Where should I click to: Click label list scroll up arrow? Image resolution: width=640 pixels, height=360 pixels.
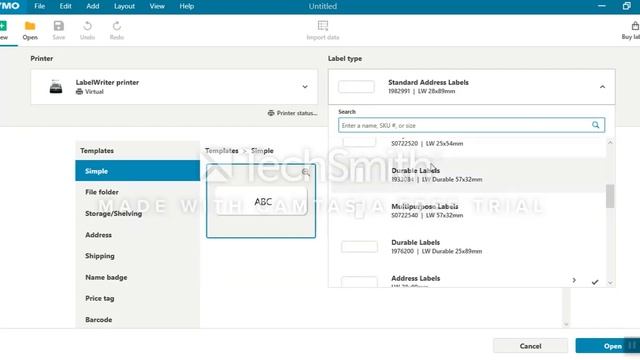(610, 142)
